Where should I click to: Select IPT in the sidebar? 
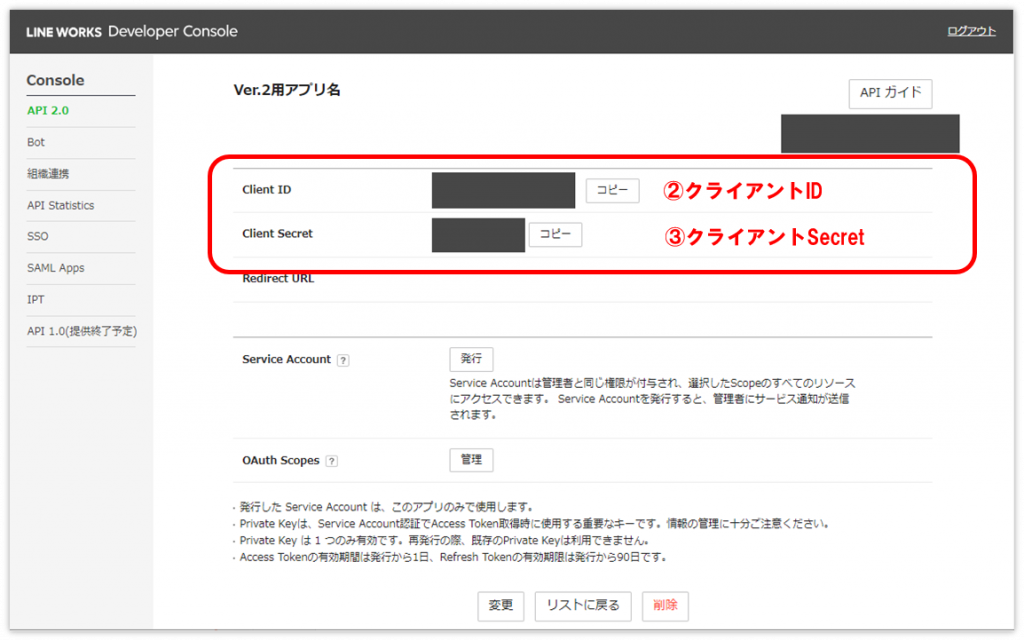[x=36, y=300]
